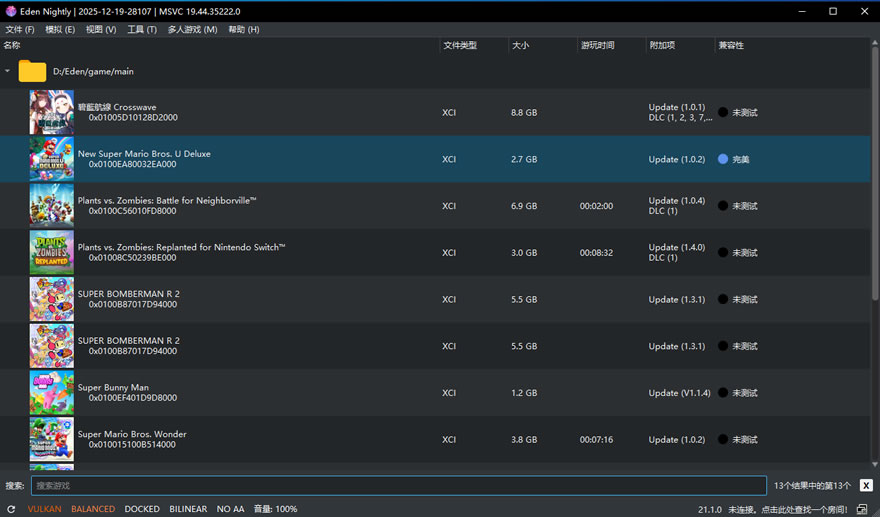Open the 多人游戏 (M) menu

tap(192, 30)
